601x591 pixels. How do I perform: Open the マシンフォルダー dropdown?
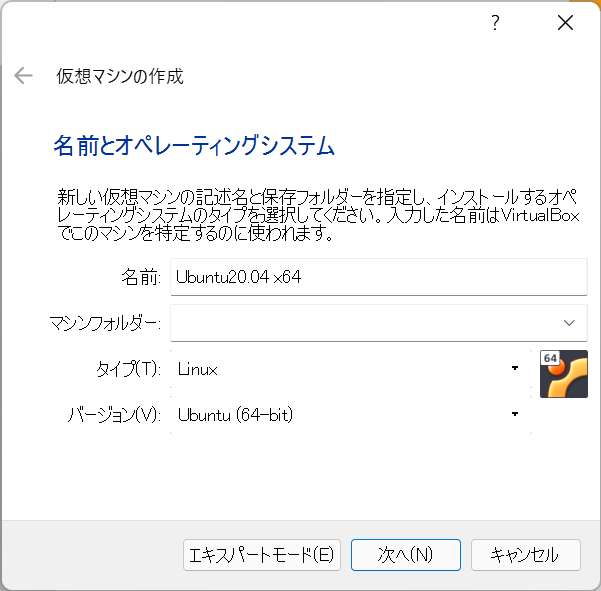pos(379,323)
